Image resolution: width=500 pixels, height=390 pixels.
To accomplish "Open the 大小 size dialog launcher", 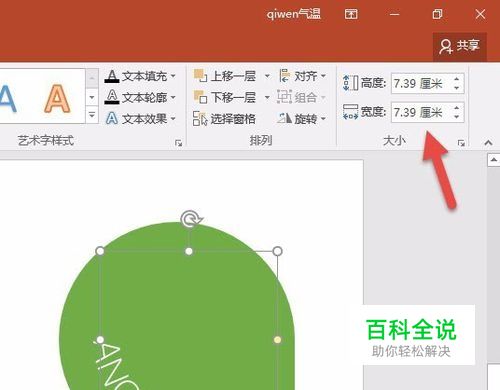I will click(461, 143).
